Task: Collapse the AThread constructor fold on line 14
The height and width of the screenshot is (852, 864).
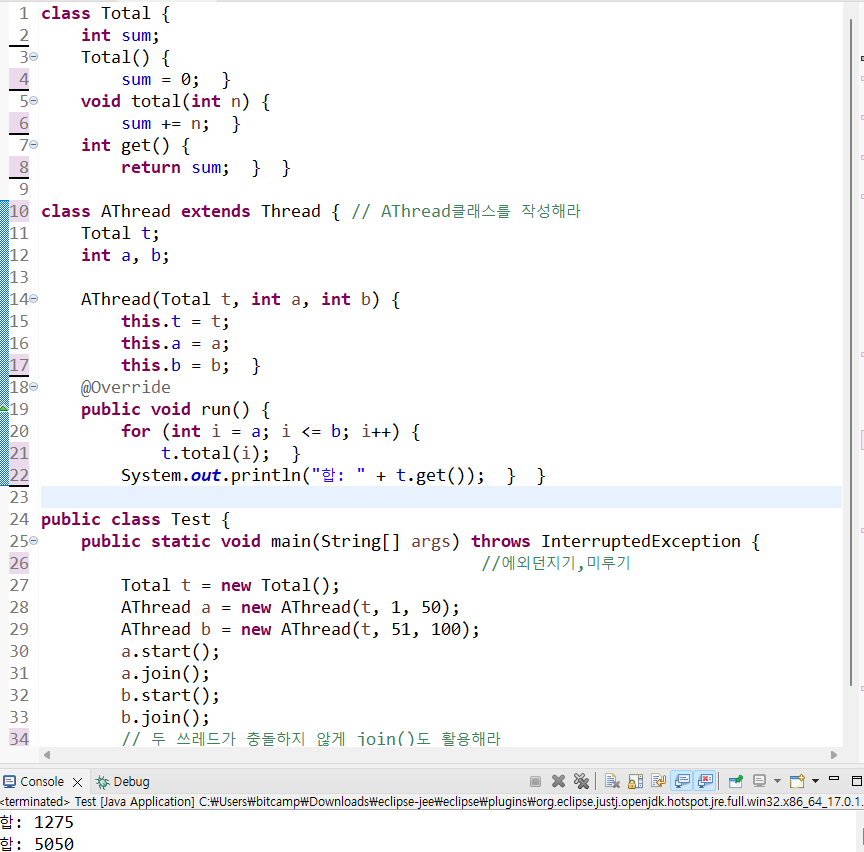Action: [34, 299]
